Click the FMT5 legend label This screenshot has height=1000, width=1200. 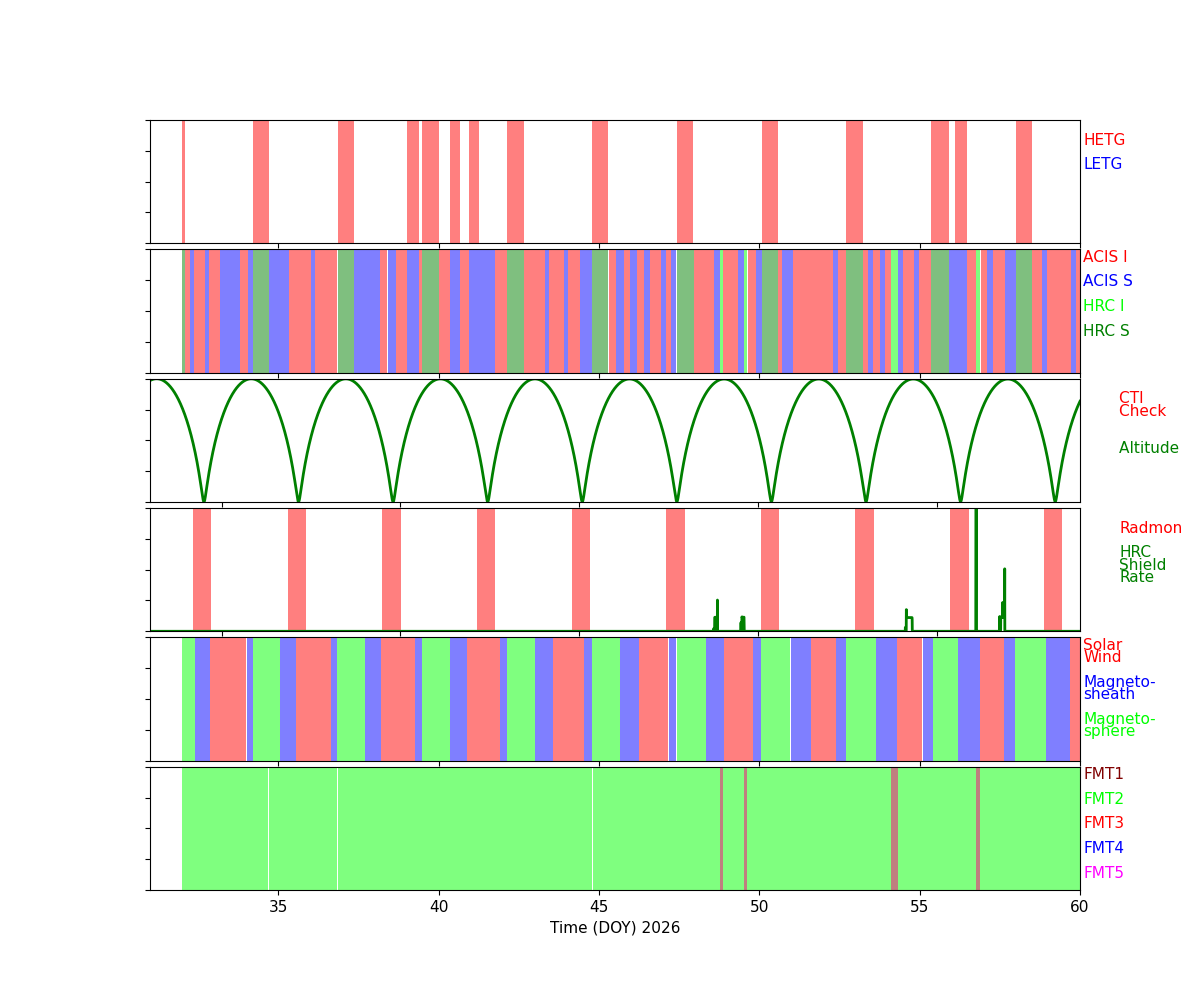tap(1103, 873)
